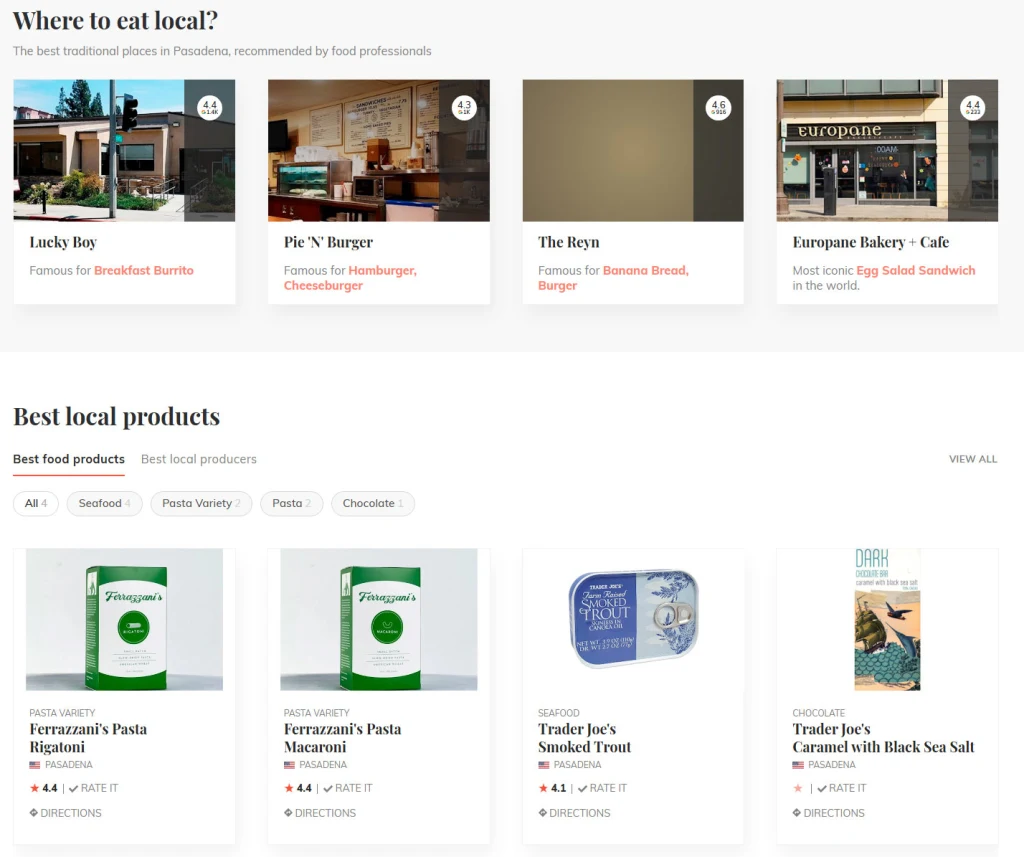Screen dimensions: 1024x857
Task: Rate the Ferrazzani's Macaroni product
Action: (x=348, y=788)
